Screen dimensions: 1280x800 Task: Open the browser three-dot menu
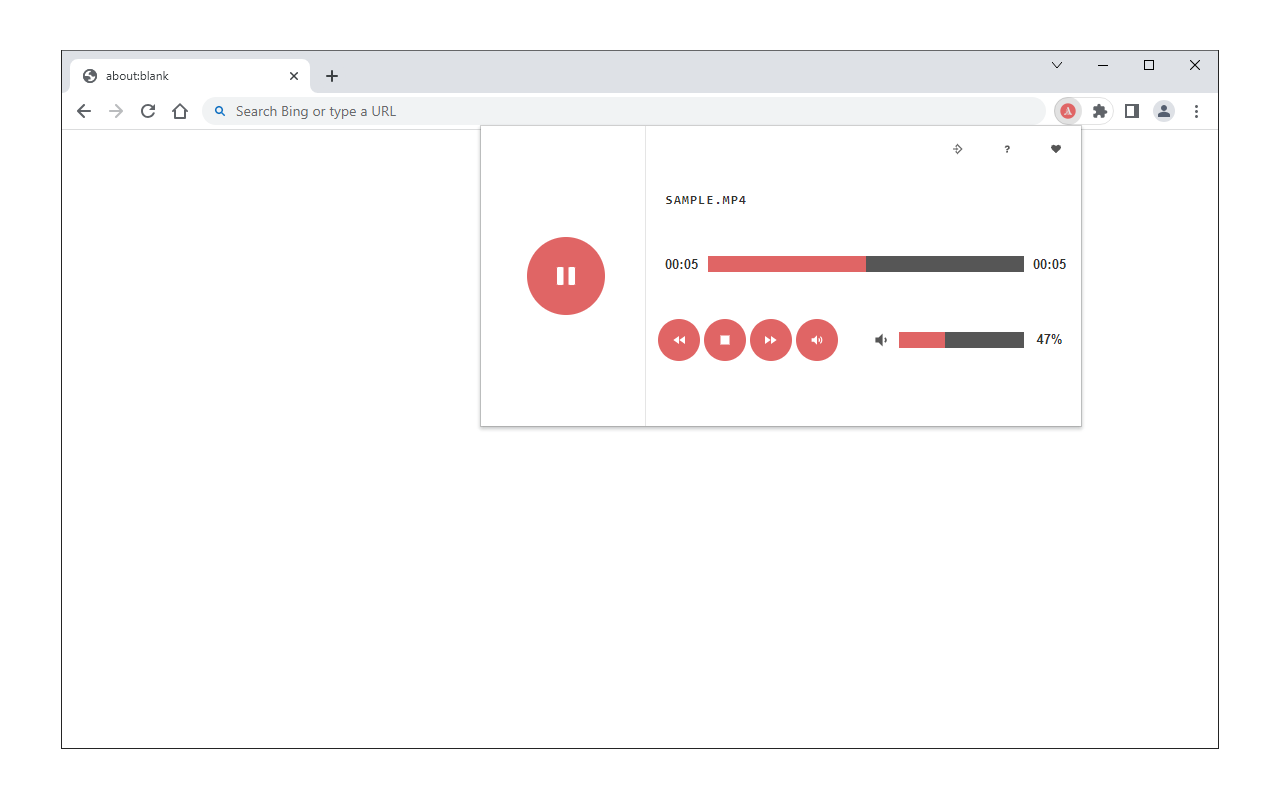point(1196,111)
